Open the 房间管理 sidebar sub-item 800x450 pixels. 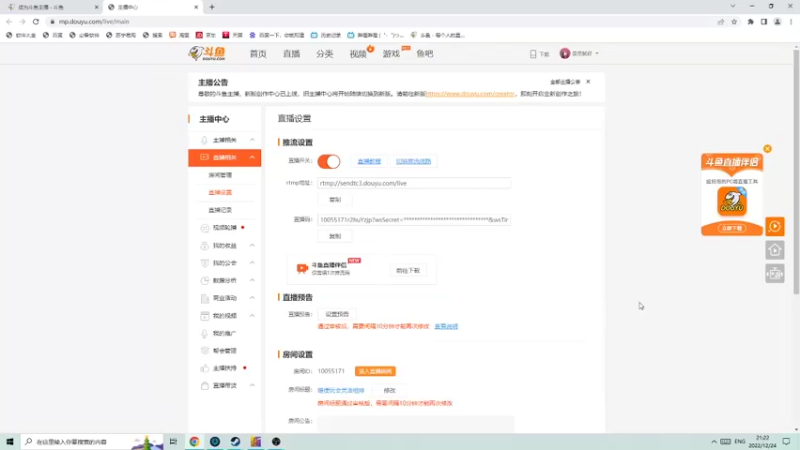(x=220, y=175)
